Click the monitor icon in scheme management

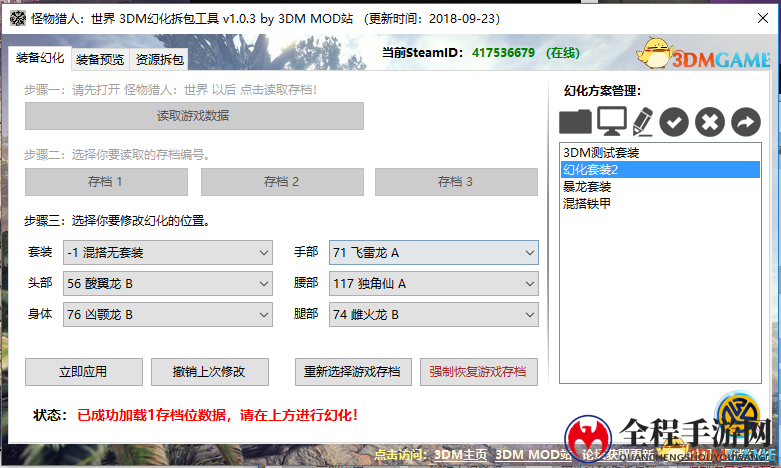(612, 121)
